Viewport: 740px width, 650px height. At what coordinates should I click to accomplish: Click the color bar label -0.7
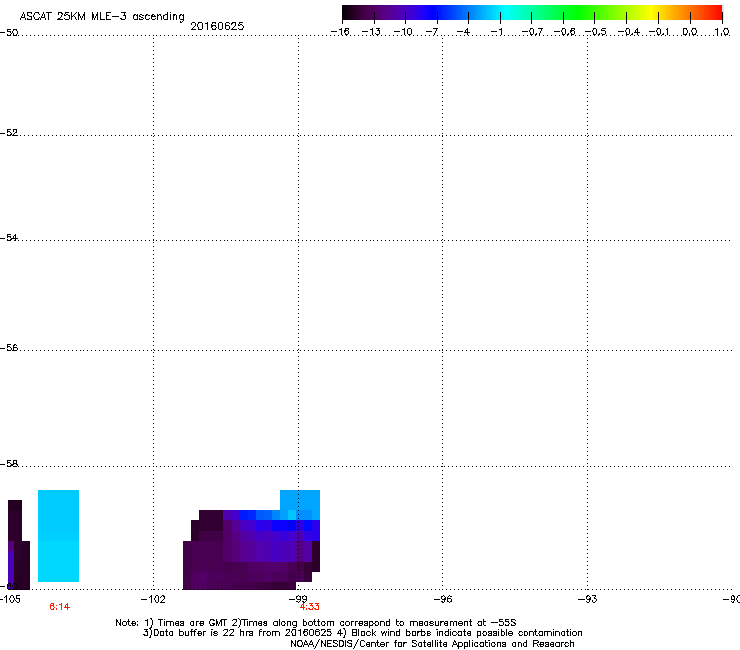532,32
